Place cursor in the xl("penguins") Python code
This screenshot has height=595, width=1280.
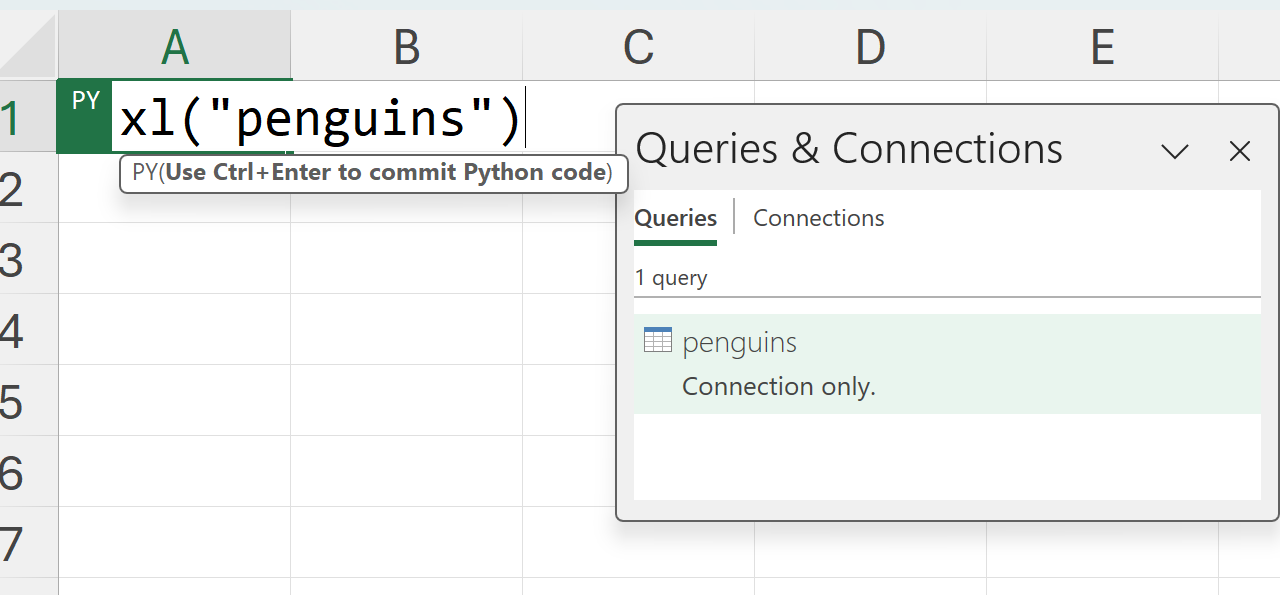[320, 119]
